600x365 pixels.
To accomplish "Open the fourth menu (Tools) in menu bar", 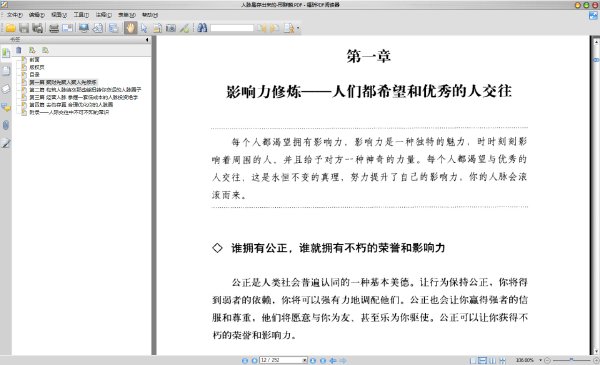I will pyautogui.click(x=81, y=15).
